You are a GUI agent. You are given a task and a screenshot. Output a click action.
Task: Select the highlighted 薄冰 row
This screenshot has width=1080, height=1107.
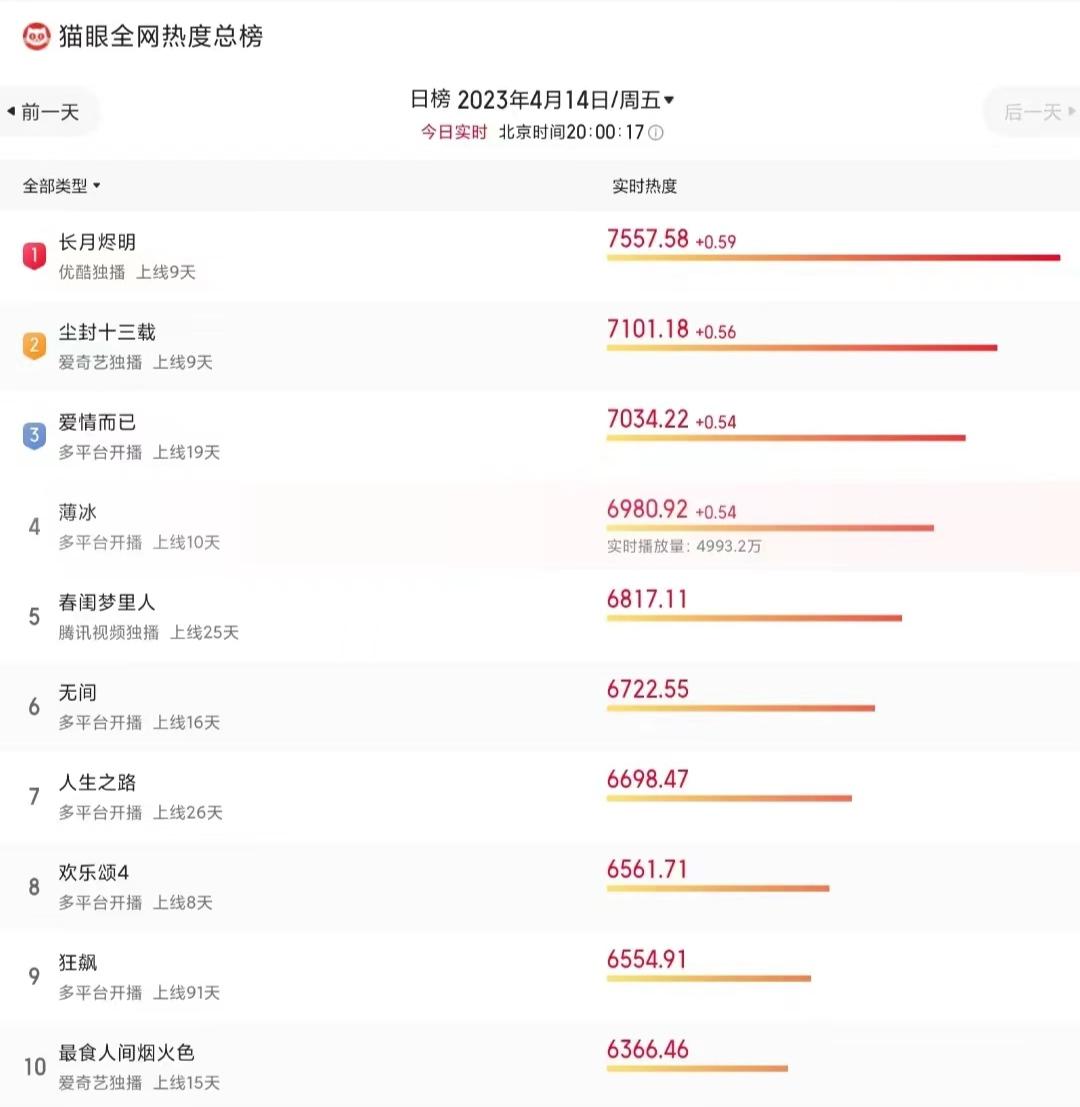point(540,526)
